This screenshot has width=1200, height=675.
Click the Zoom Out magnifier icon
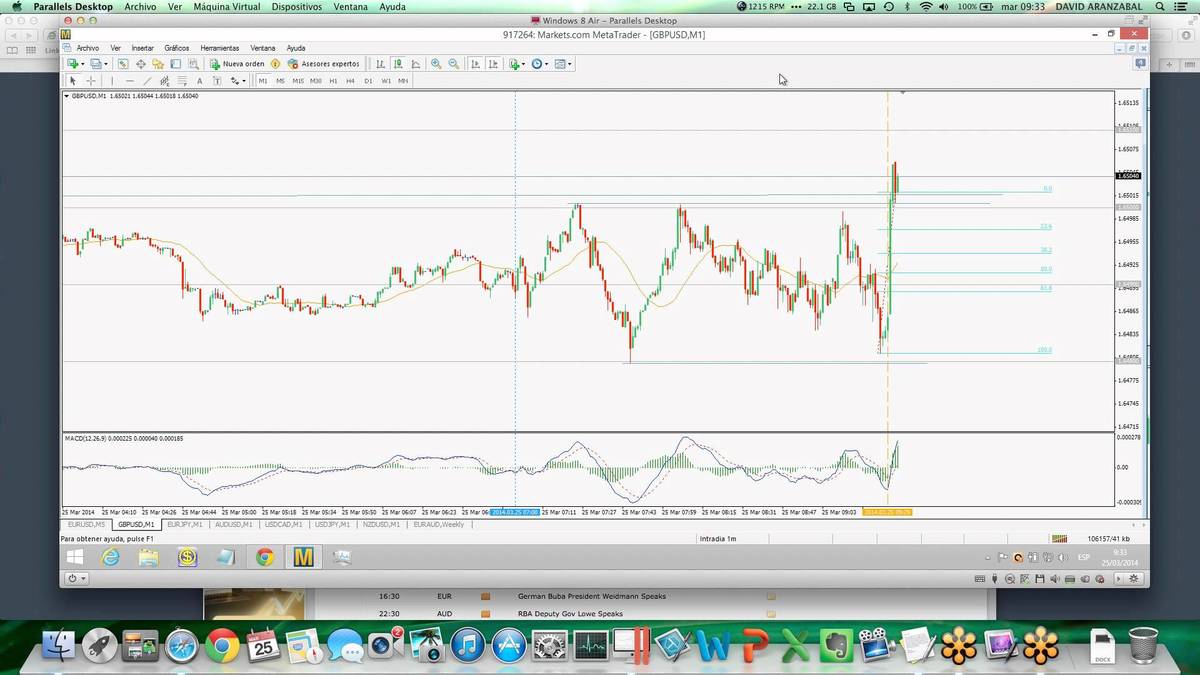pos(454,64)
